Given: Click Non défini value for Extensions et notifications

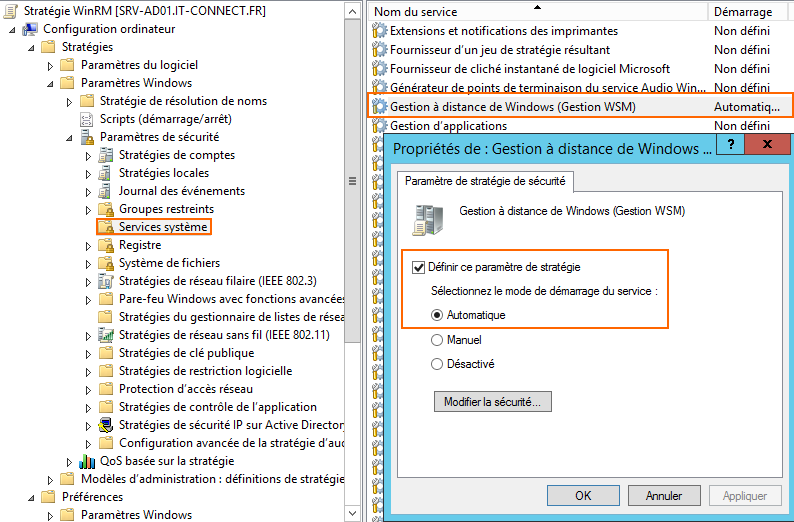Looking at the screenshot, I should tap(742, 31).
